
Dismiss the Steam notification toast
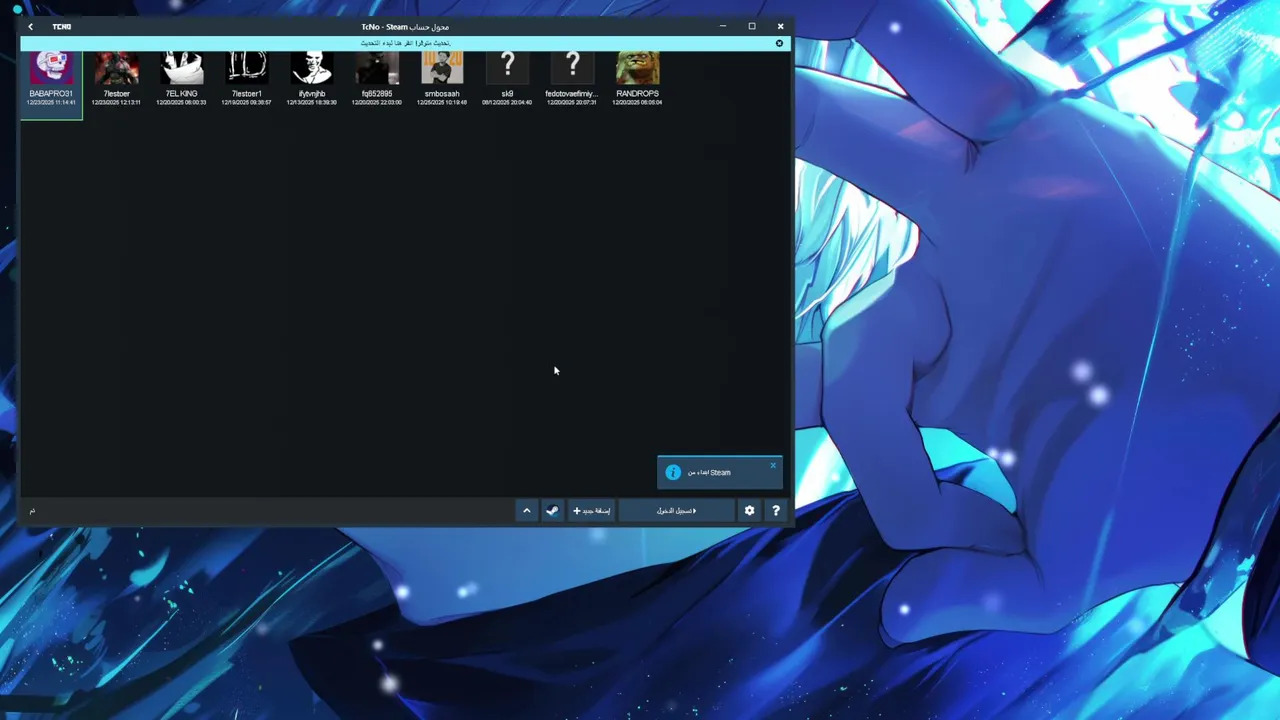tap(773, 466)
